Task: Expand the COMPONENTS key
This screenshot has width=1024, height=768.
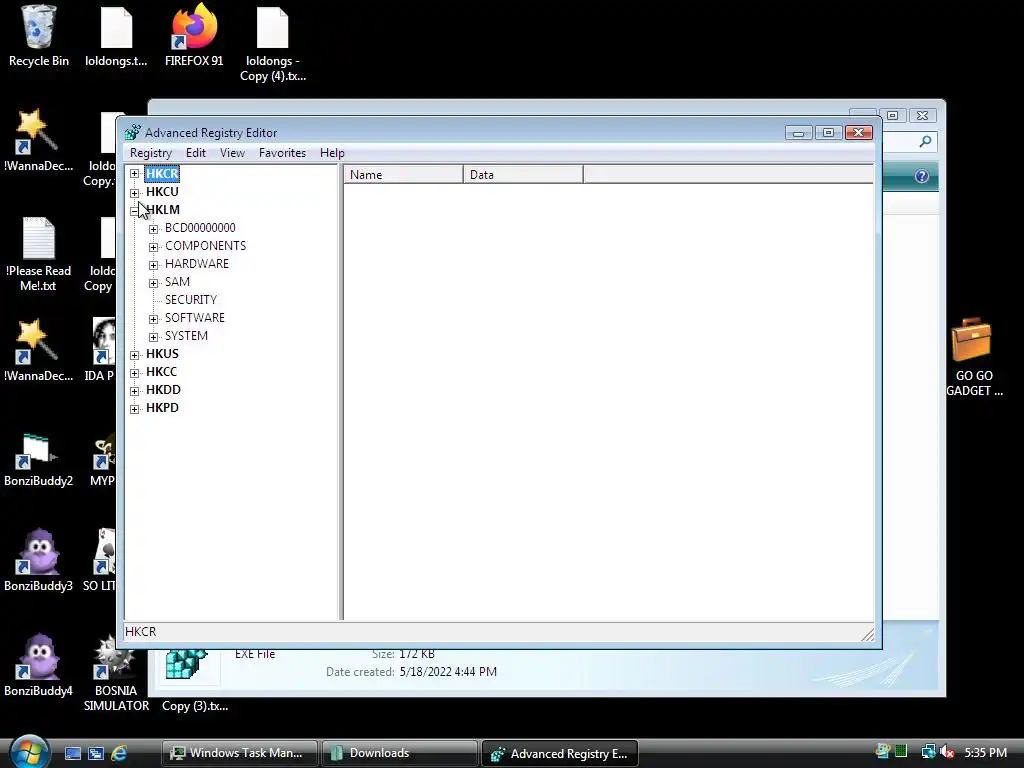Action: 153,247
